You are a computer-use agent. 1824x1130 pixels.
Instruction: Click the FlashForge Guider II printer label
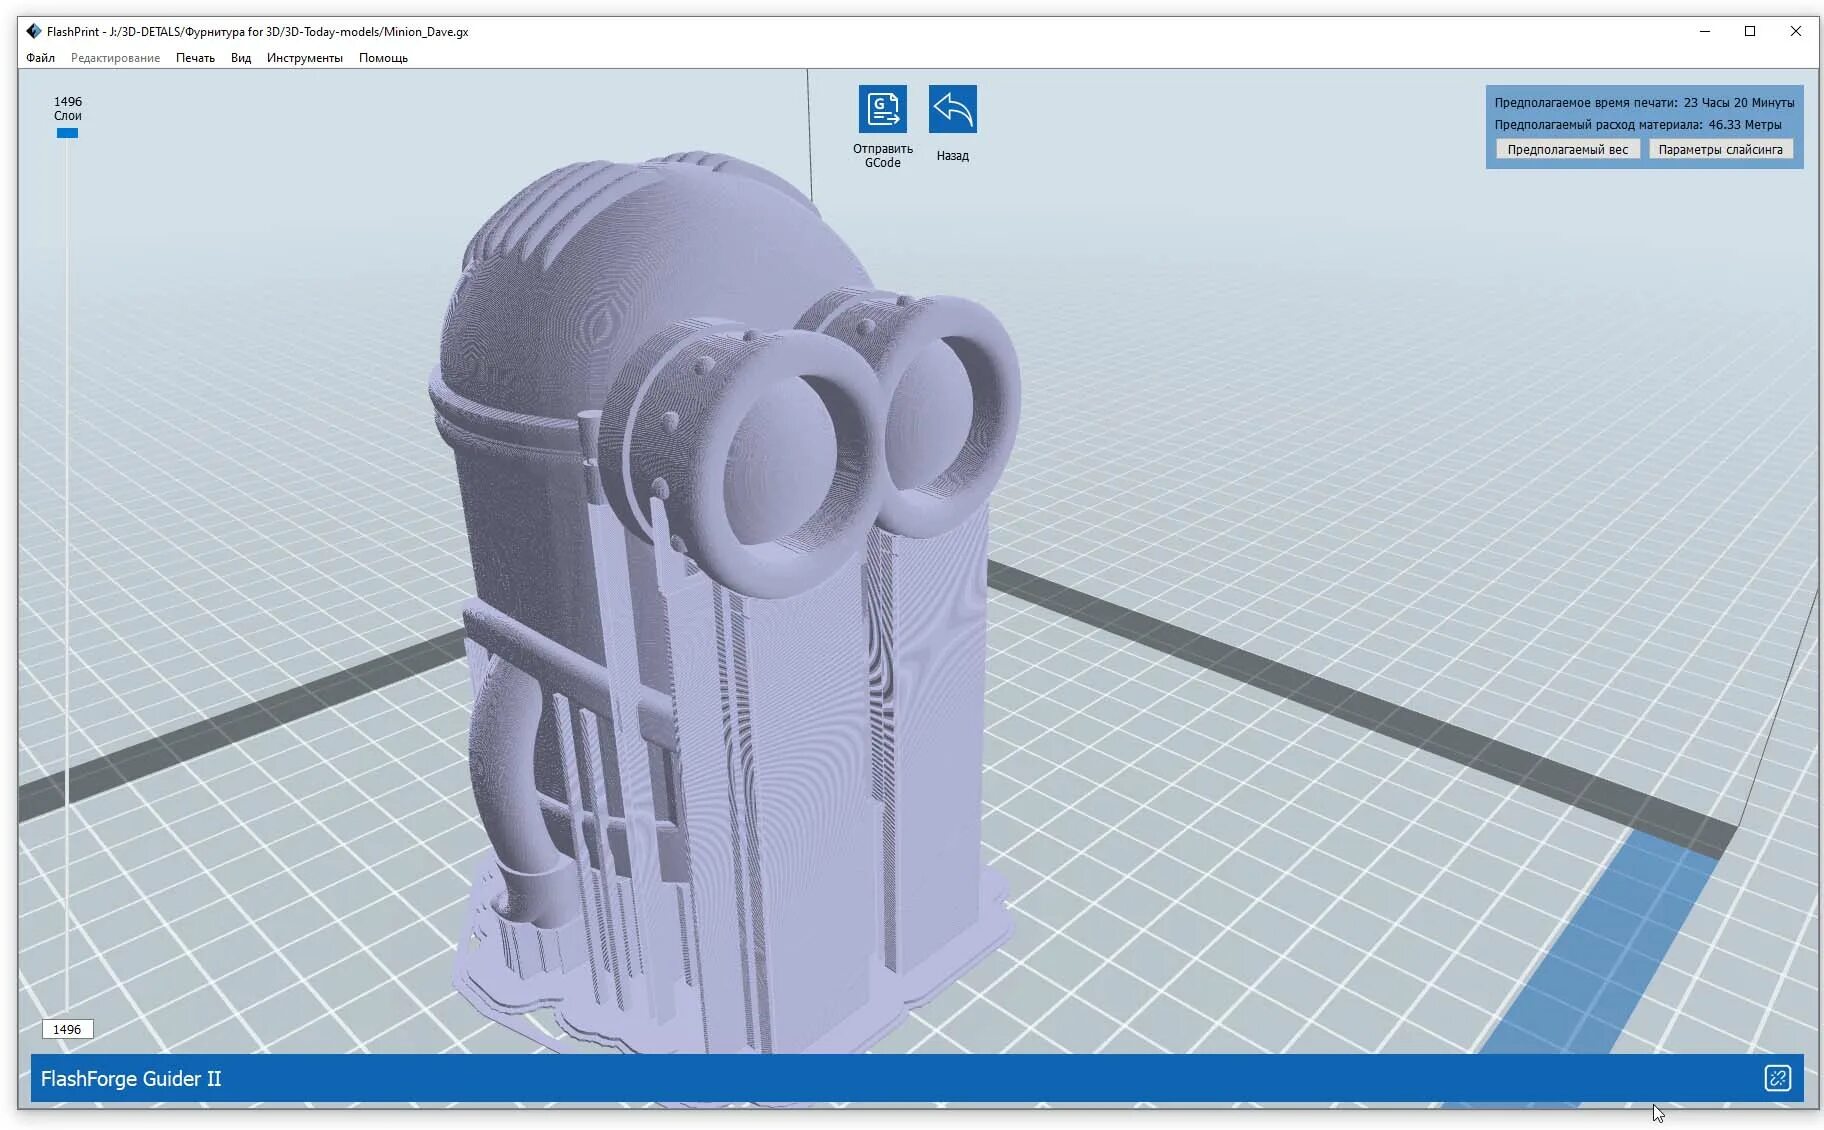(x=131, y=1079)
